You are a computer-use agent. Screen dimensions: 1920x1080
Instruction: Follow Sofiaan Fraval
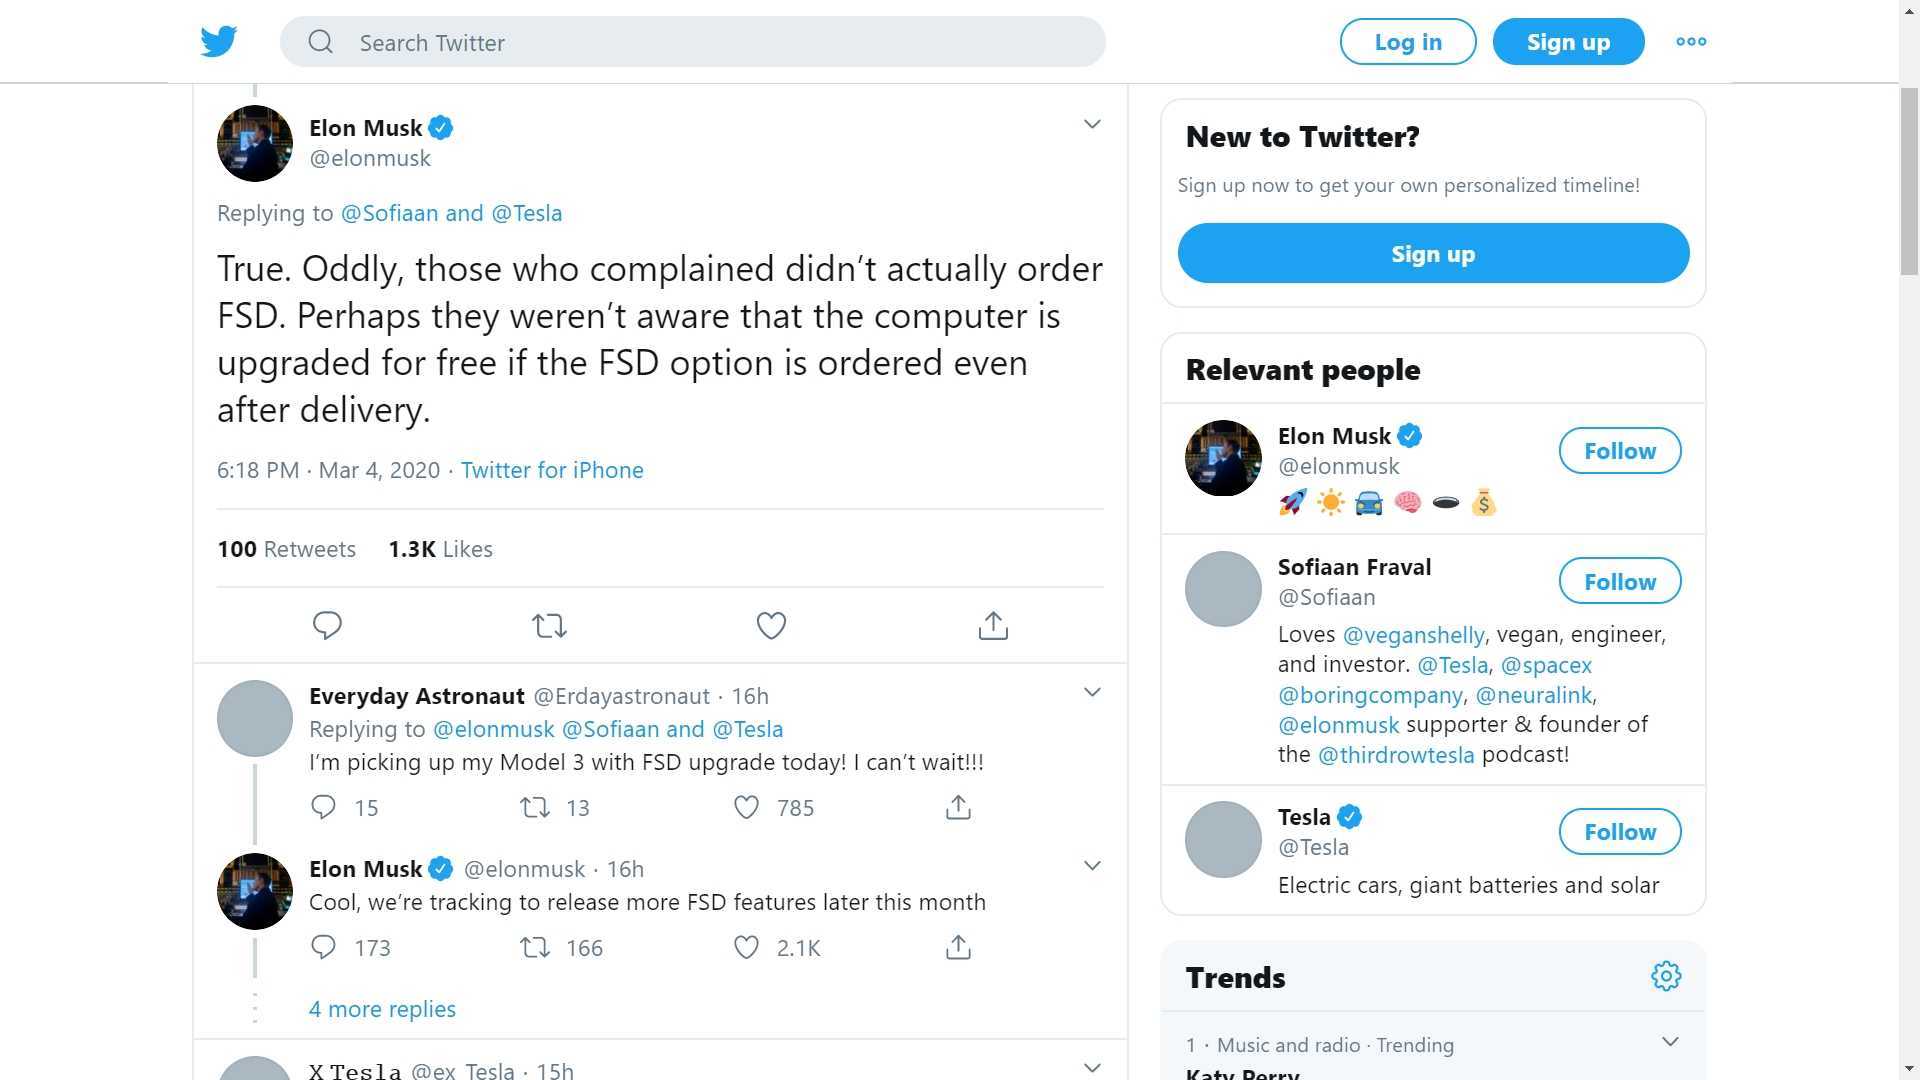(x=1619, y=582)
